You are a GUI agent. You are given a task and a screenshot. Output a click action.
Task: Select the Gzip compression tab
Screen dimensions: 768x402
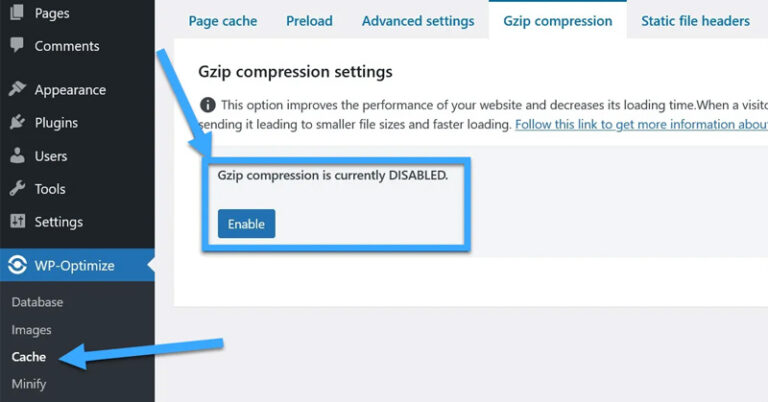tap(557, 21)
